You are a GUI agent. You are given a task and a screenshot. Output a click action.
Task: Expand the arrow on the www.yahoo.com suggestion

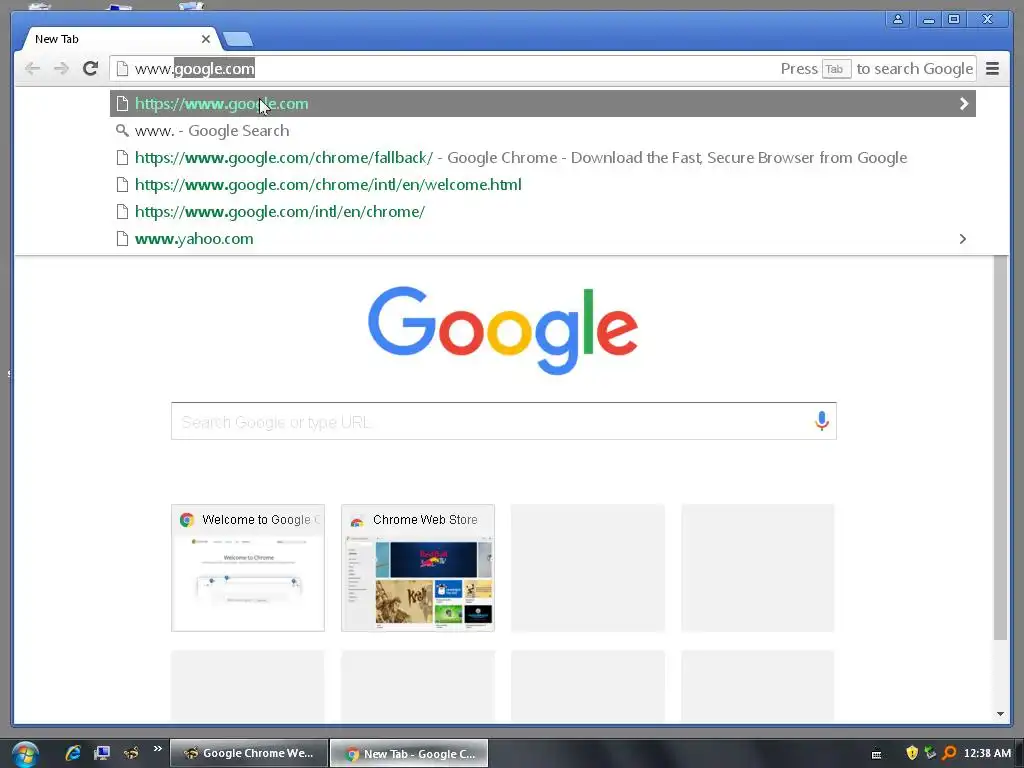pyautogui.click(x=963, y=239)
